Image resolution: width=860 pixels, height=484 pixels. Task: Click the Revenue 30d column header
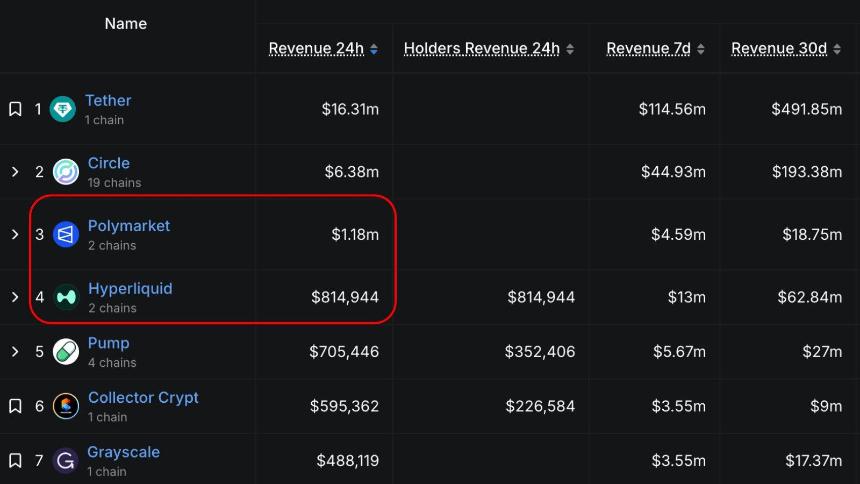[779, 49]
